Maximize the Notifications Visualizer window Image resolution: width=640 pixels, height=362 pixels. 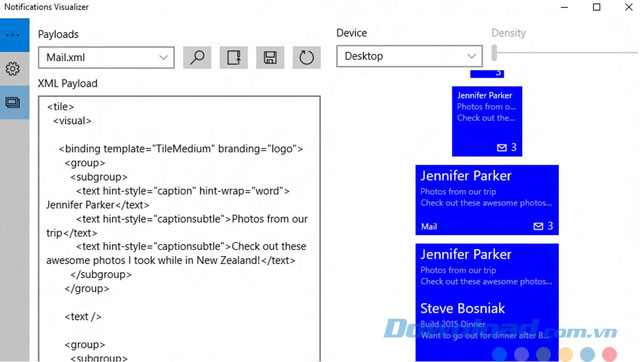(597, 7)
